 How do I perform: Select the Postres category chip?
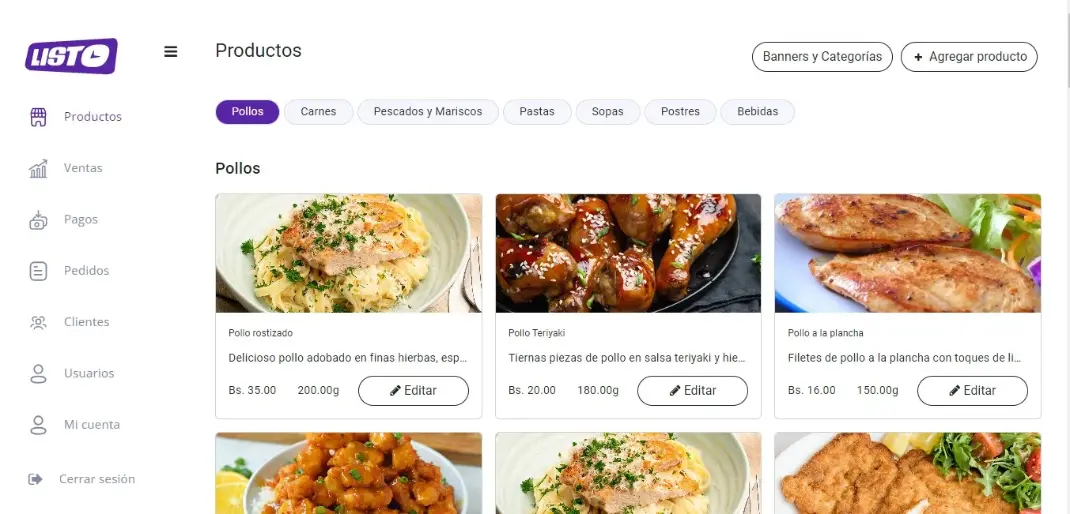coord(680,112)
